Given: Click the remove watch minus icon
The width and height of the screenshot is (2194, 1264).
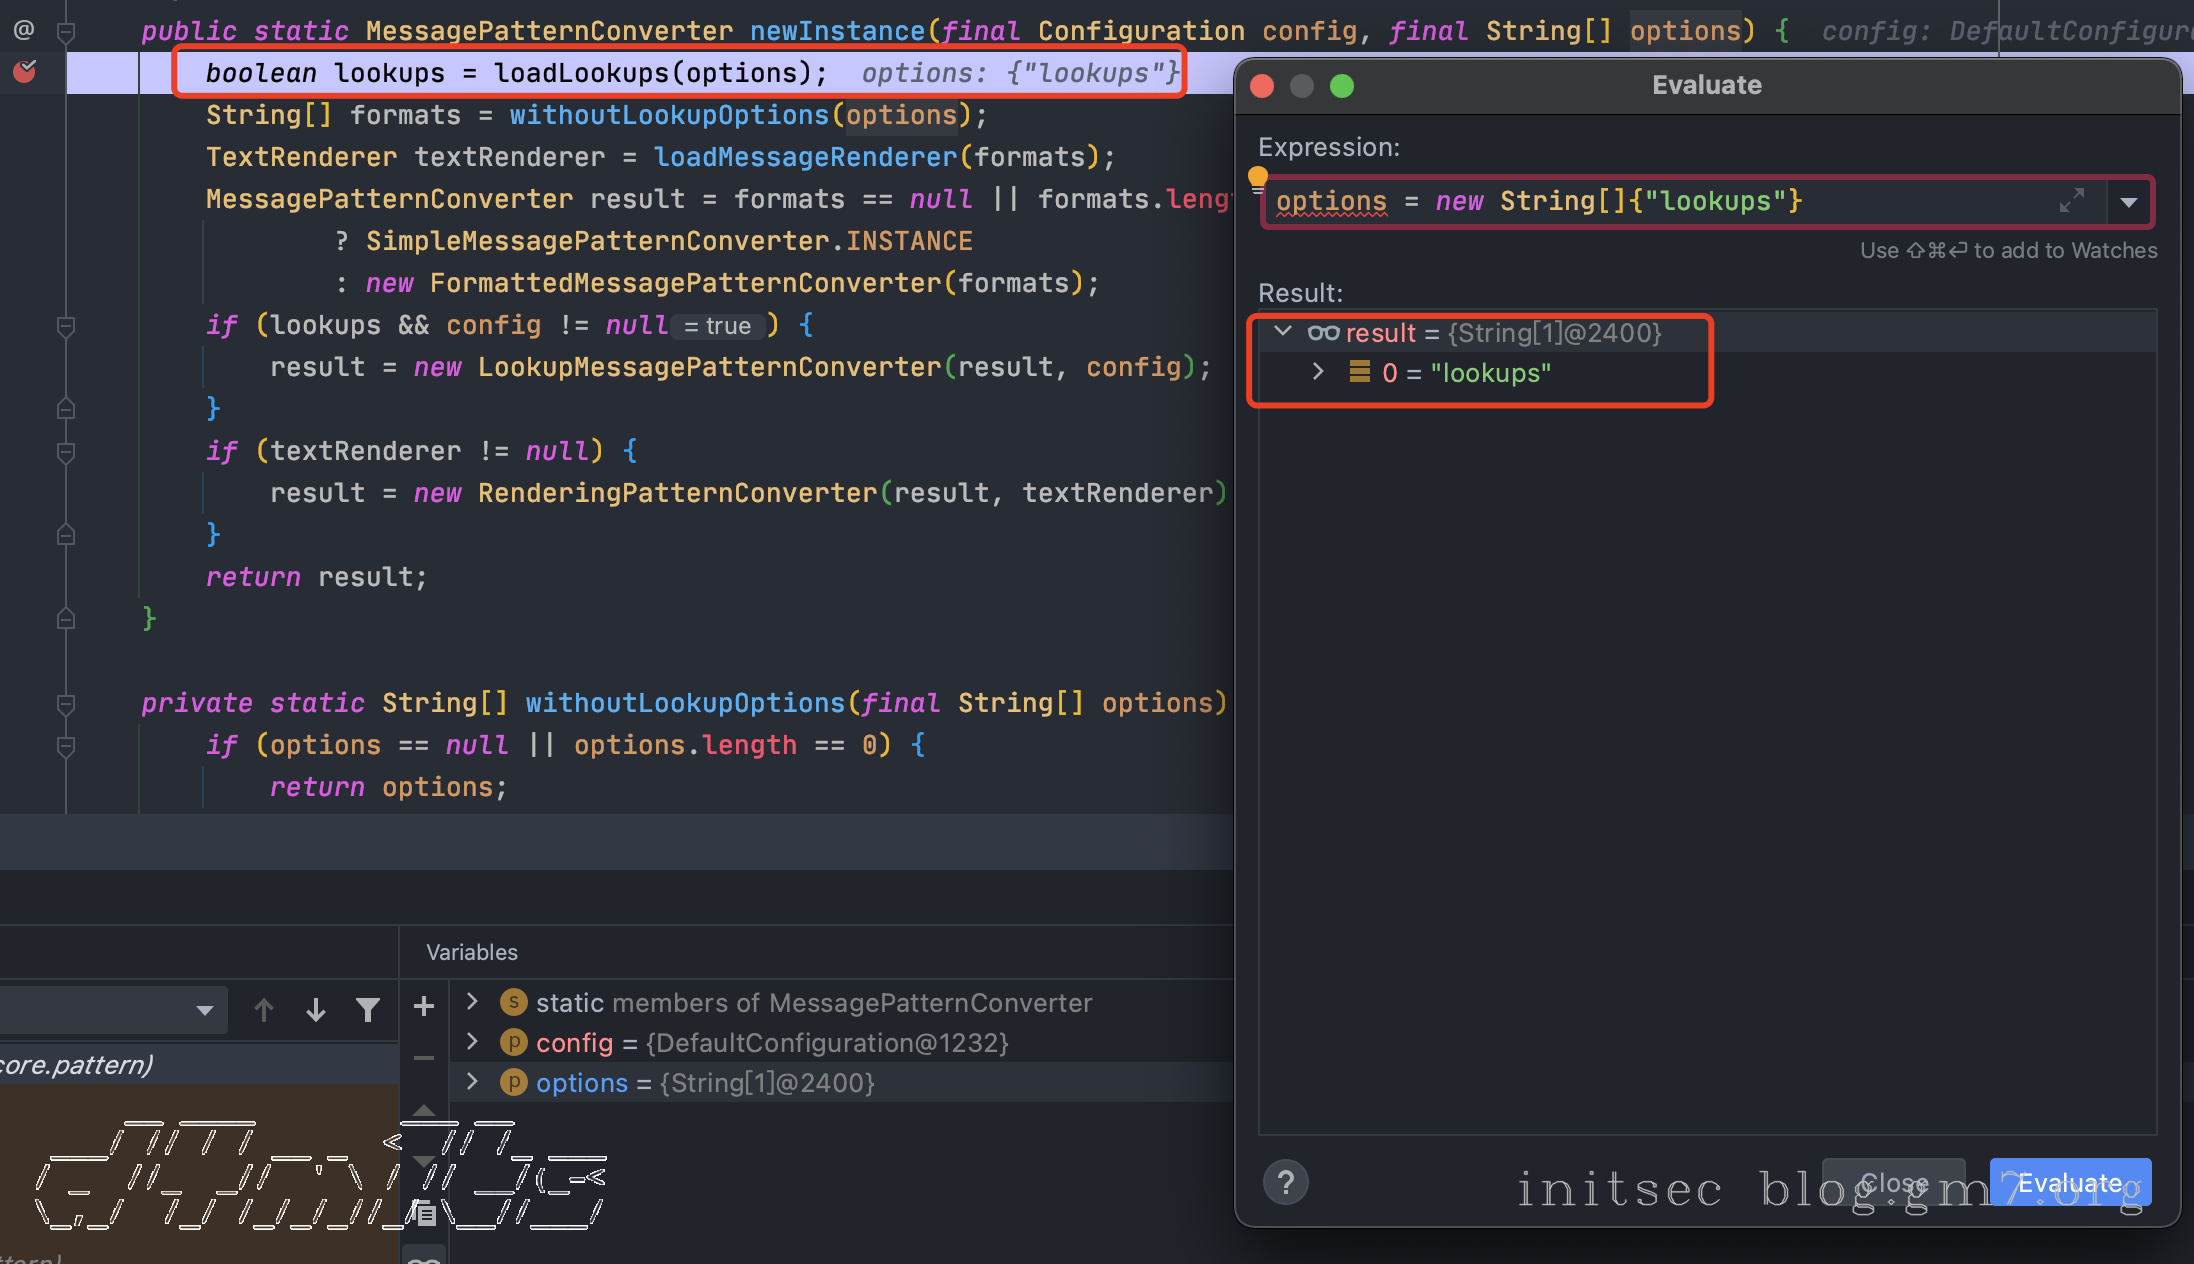Looking at the screenshot, I should tap(424, 1058).
